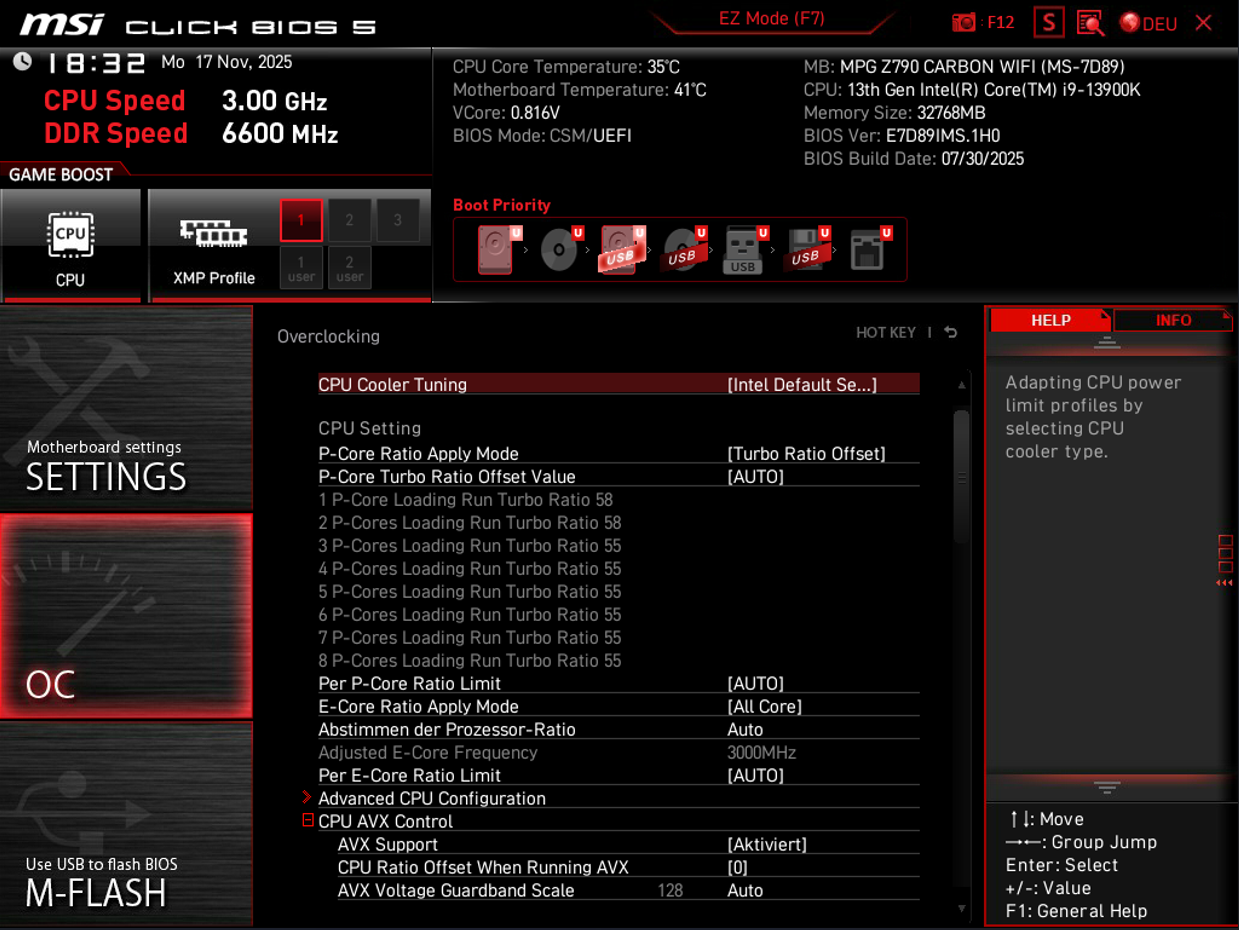This screenshot has height=930, width=1239.
Task: Open the OC overclocking menu
Action: 126,616
